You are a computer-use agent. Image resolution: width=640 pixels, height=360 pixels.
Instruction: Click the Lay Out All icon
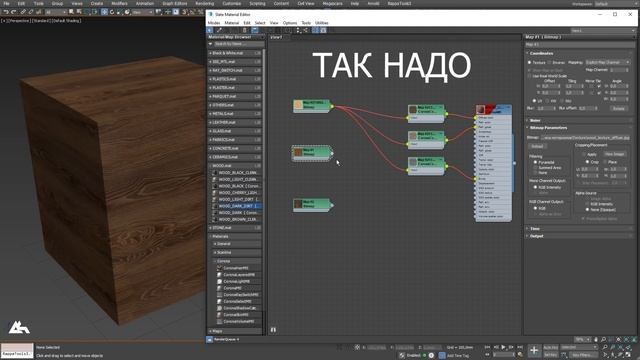[298, 30]
